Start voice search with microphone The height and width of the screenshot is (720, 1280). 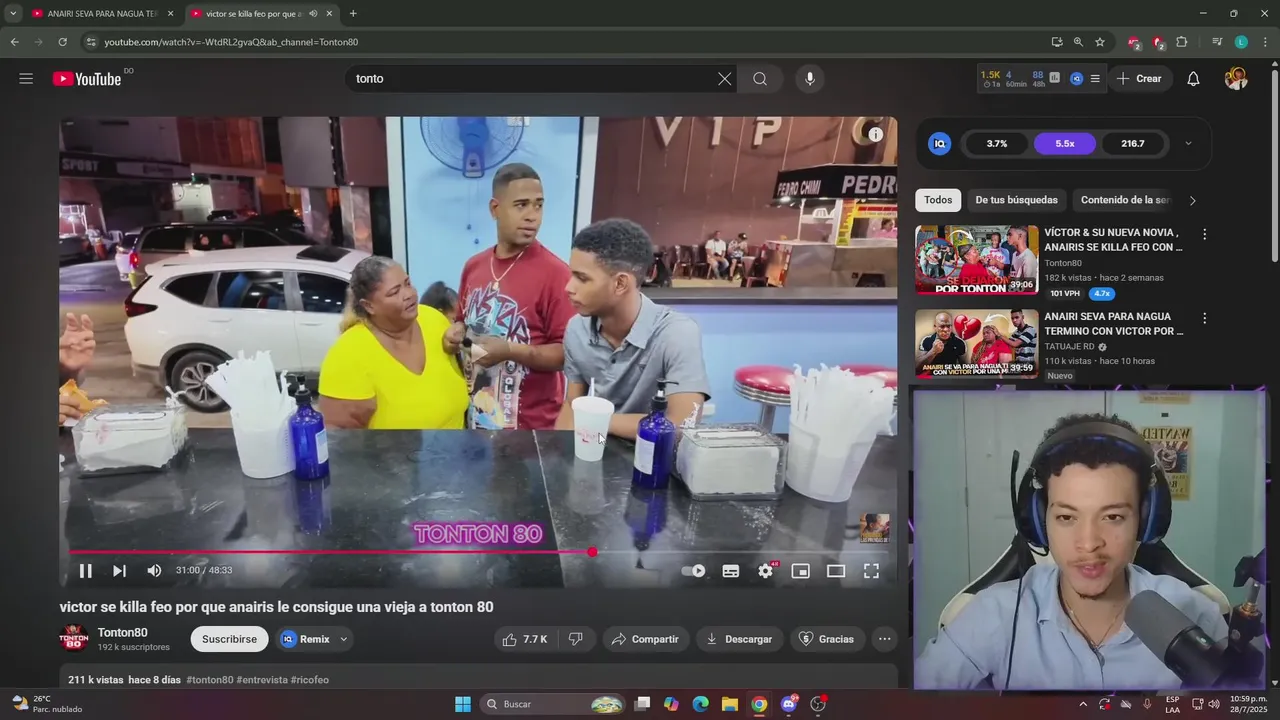pos(810,79)
